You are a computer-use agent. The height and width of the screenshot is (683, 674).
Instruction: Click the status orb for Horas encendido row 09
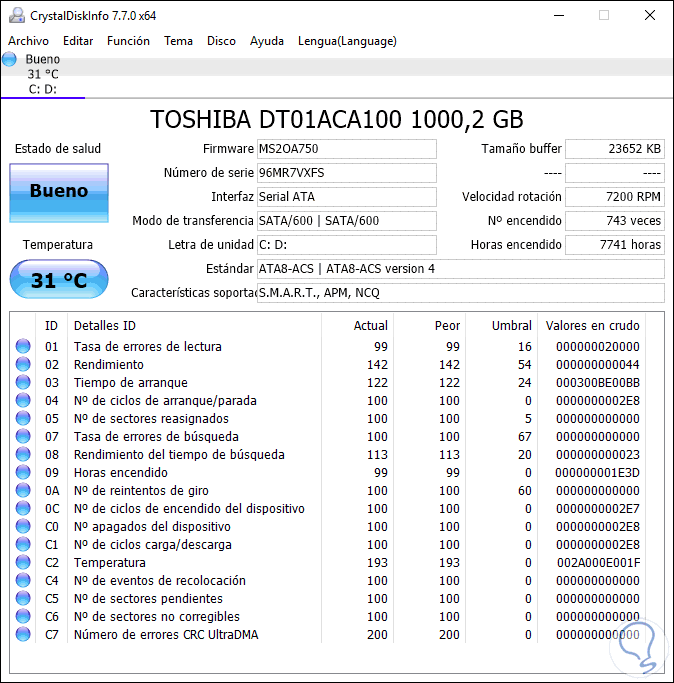[23, 472]
